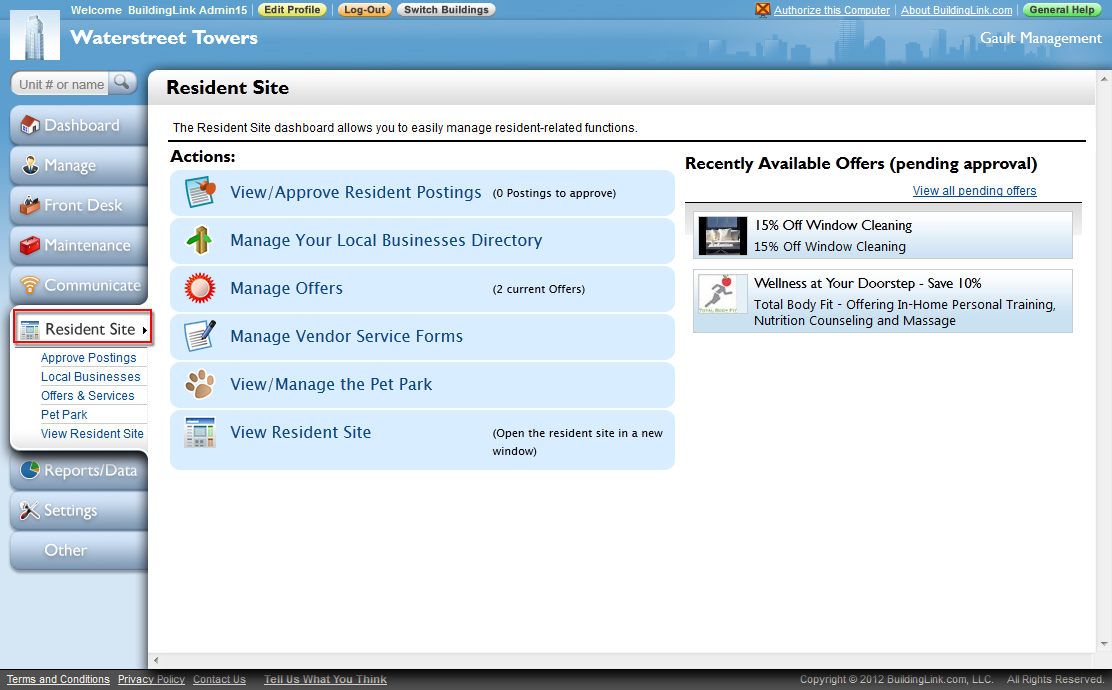
Task: Open the Reports/Data menu
Action: pyautogui.click(x=79, y=470)
